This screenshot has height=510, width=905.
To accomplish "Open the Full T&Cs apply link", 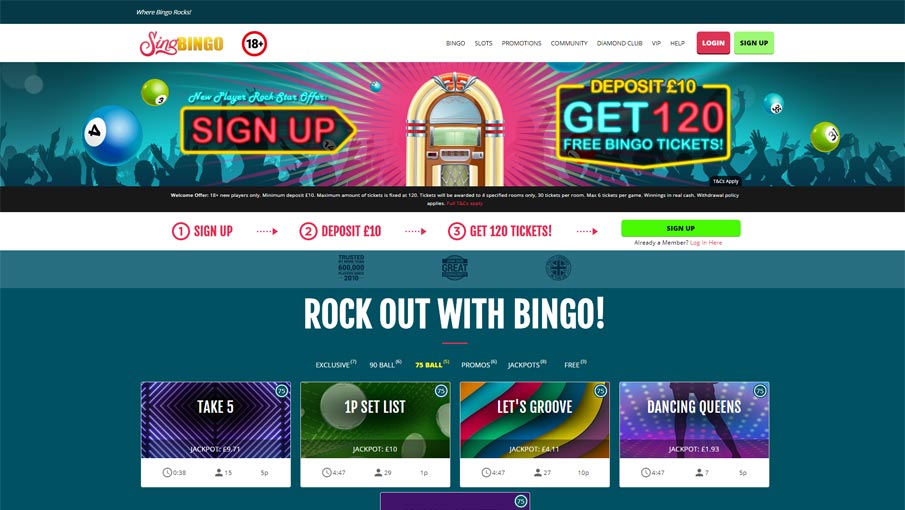I will pyautogui.click(x=465, y=203).
